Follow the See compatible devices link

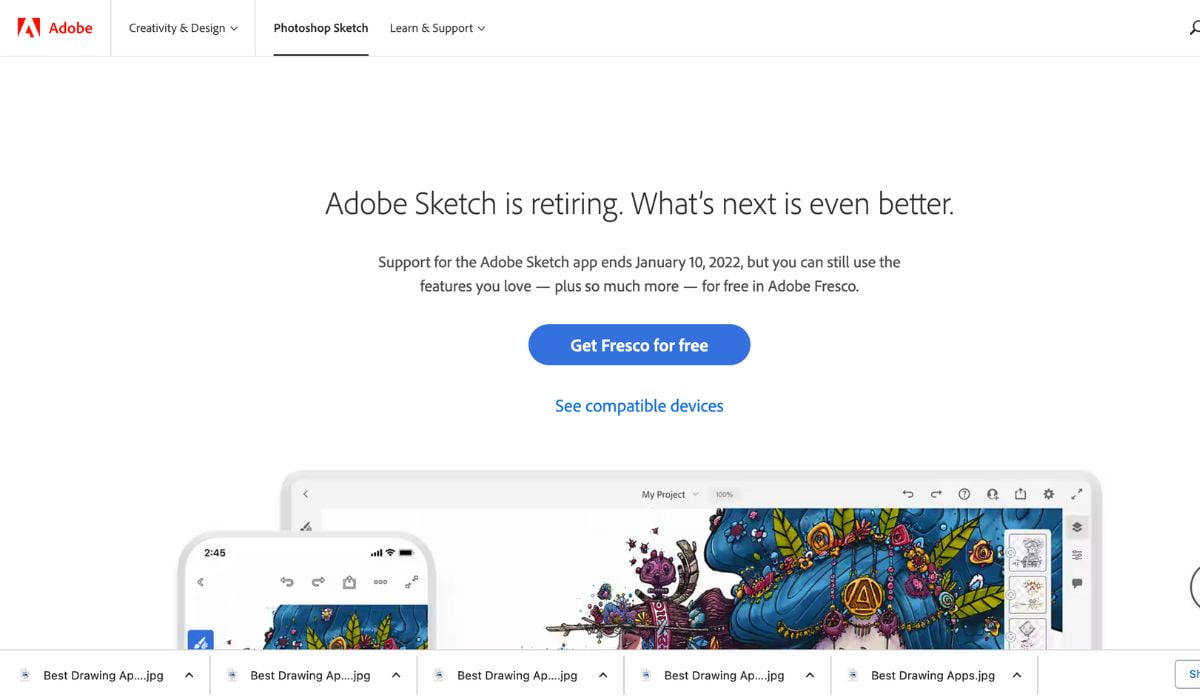tap(639, 405)
